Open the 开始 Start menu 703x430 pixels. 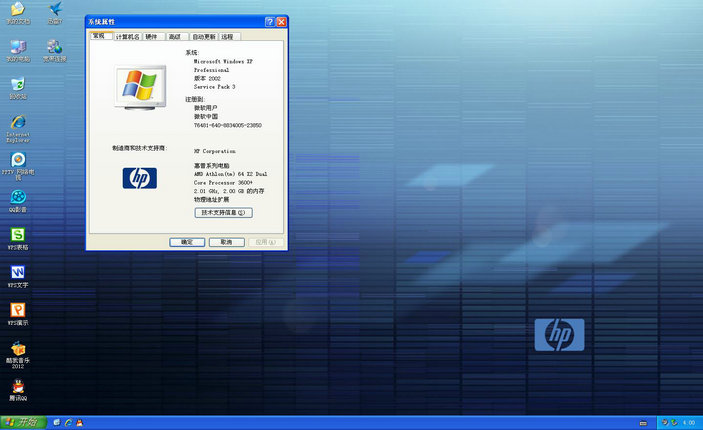(22, 422)
